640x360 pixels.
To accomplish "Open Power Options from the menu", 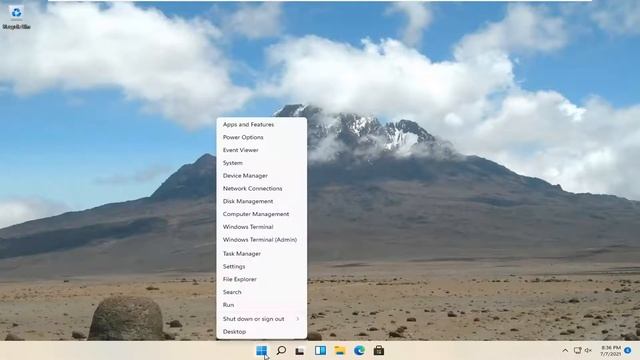I will point(262,137).
